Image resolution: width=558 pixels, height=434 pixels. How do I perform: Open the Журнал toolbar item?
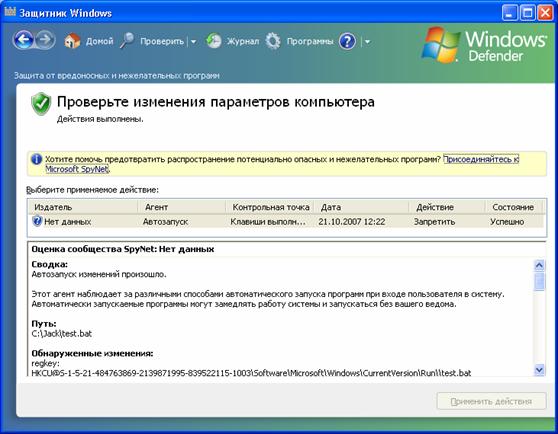(243, 41)
